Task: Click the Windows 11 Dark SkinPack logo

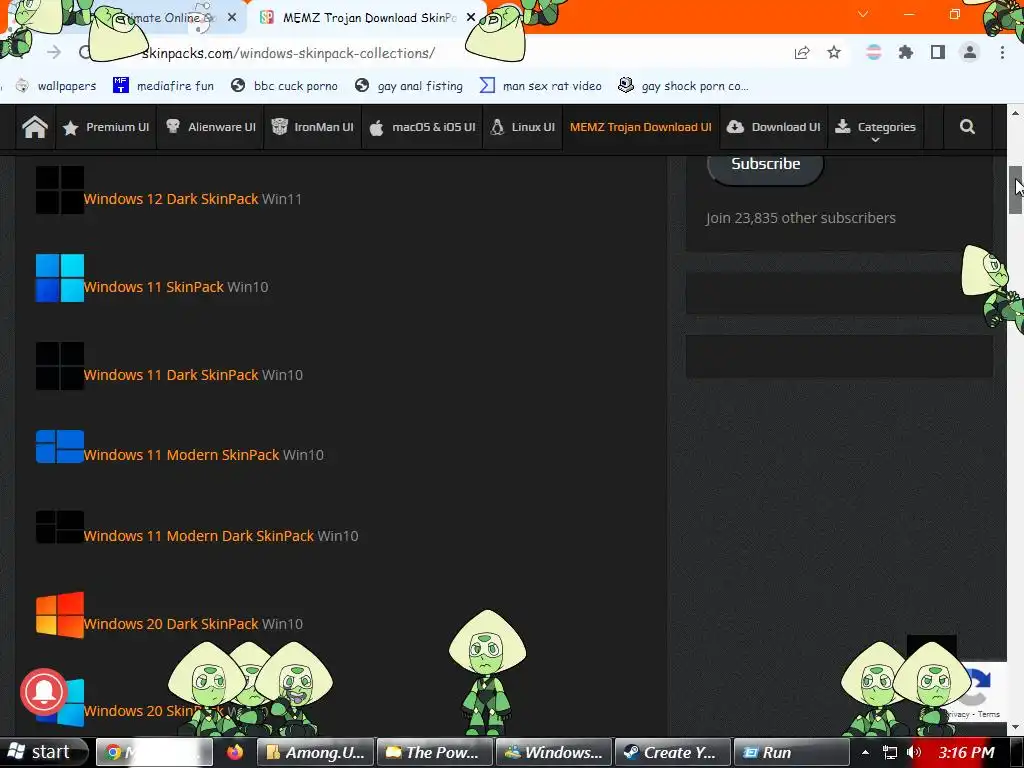Action: click(x=59, y=366)
